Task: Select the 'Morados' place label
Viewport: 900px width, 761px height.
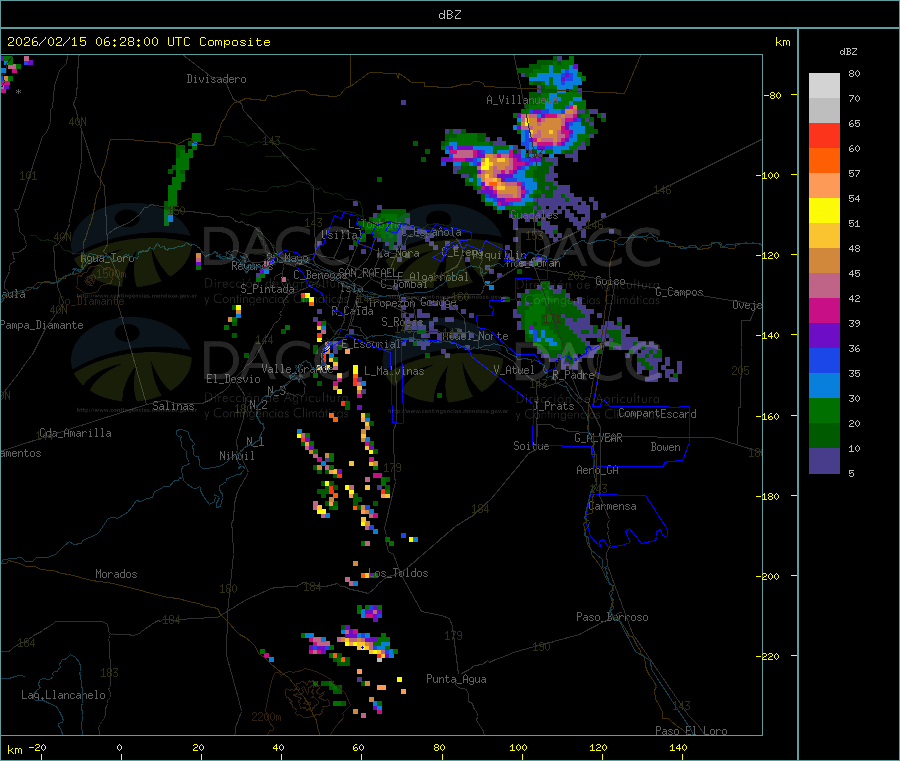Action: pos(116,574)
